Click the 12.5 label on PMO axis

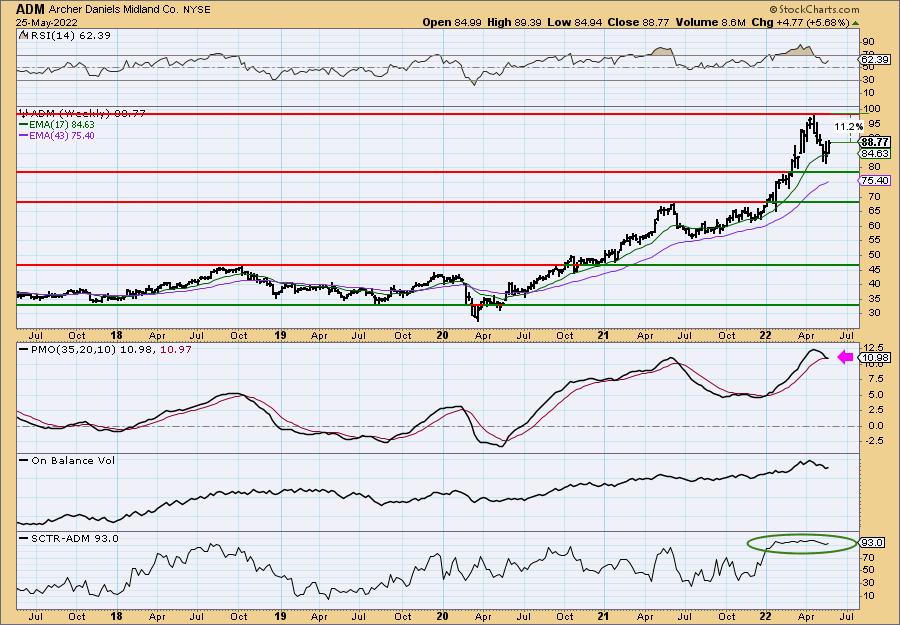[x=872, y=348]
